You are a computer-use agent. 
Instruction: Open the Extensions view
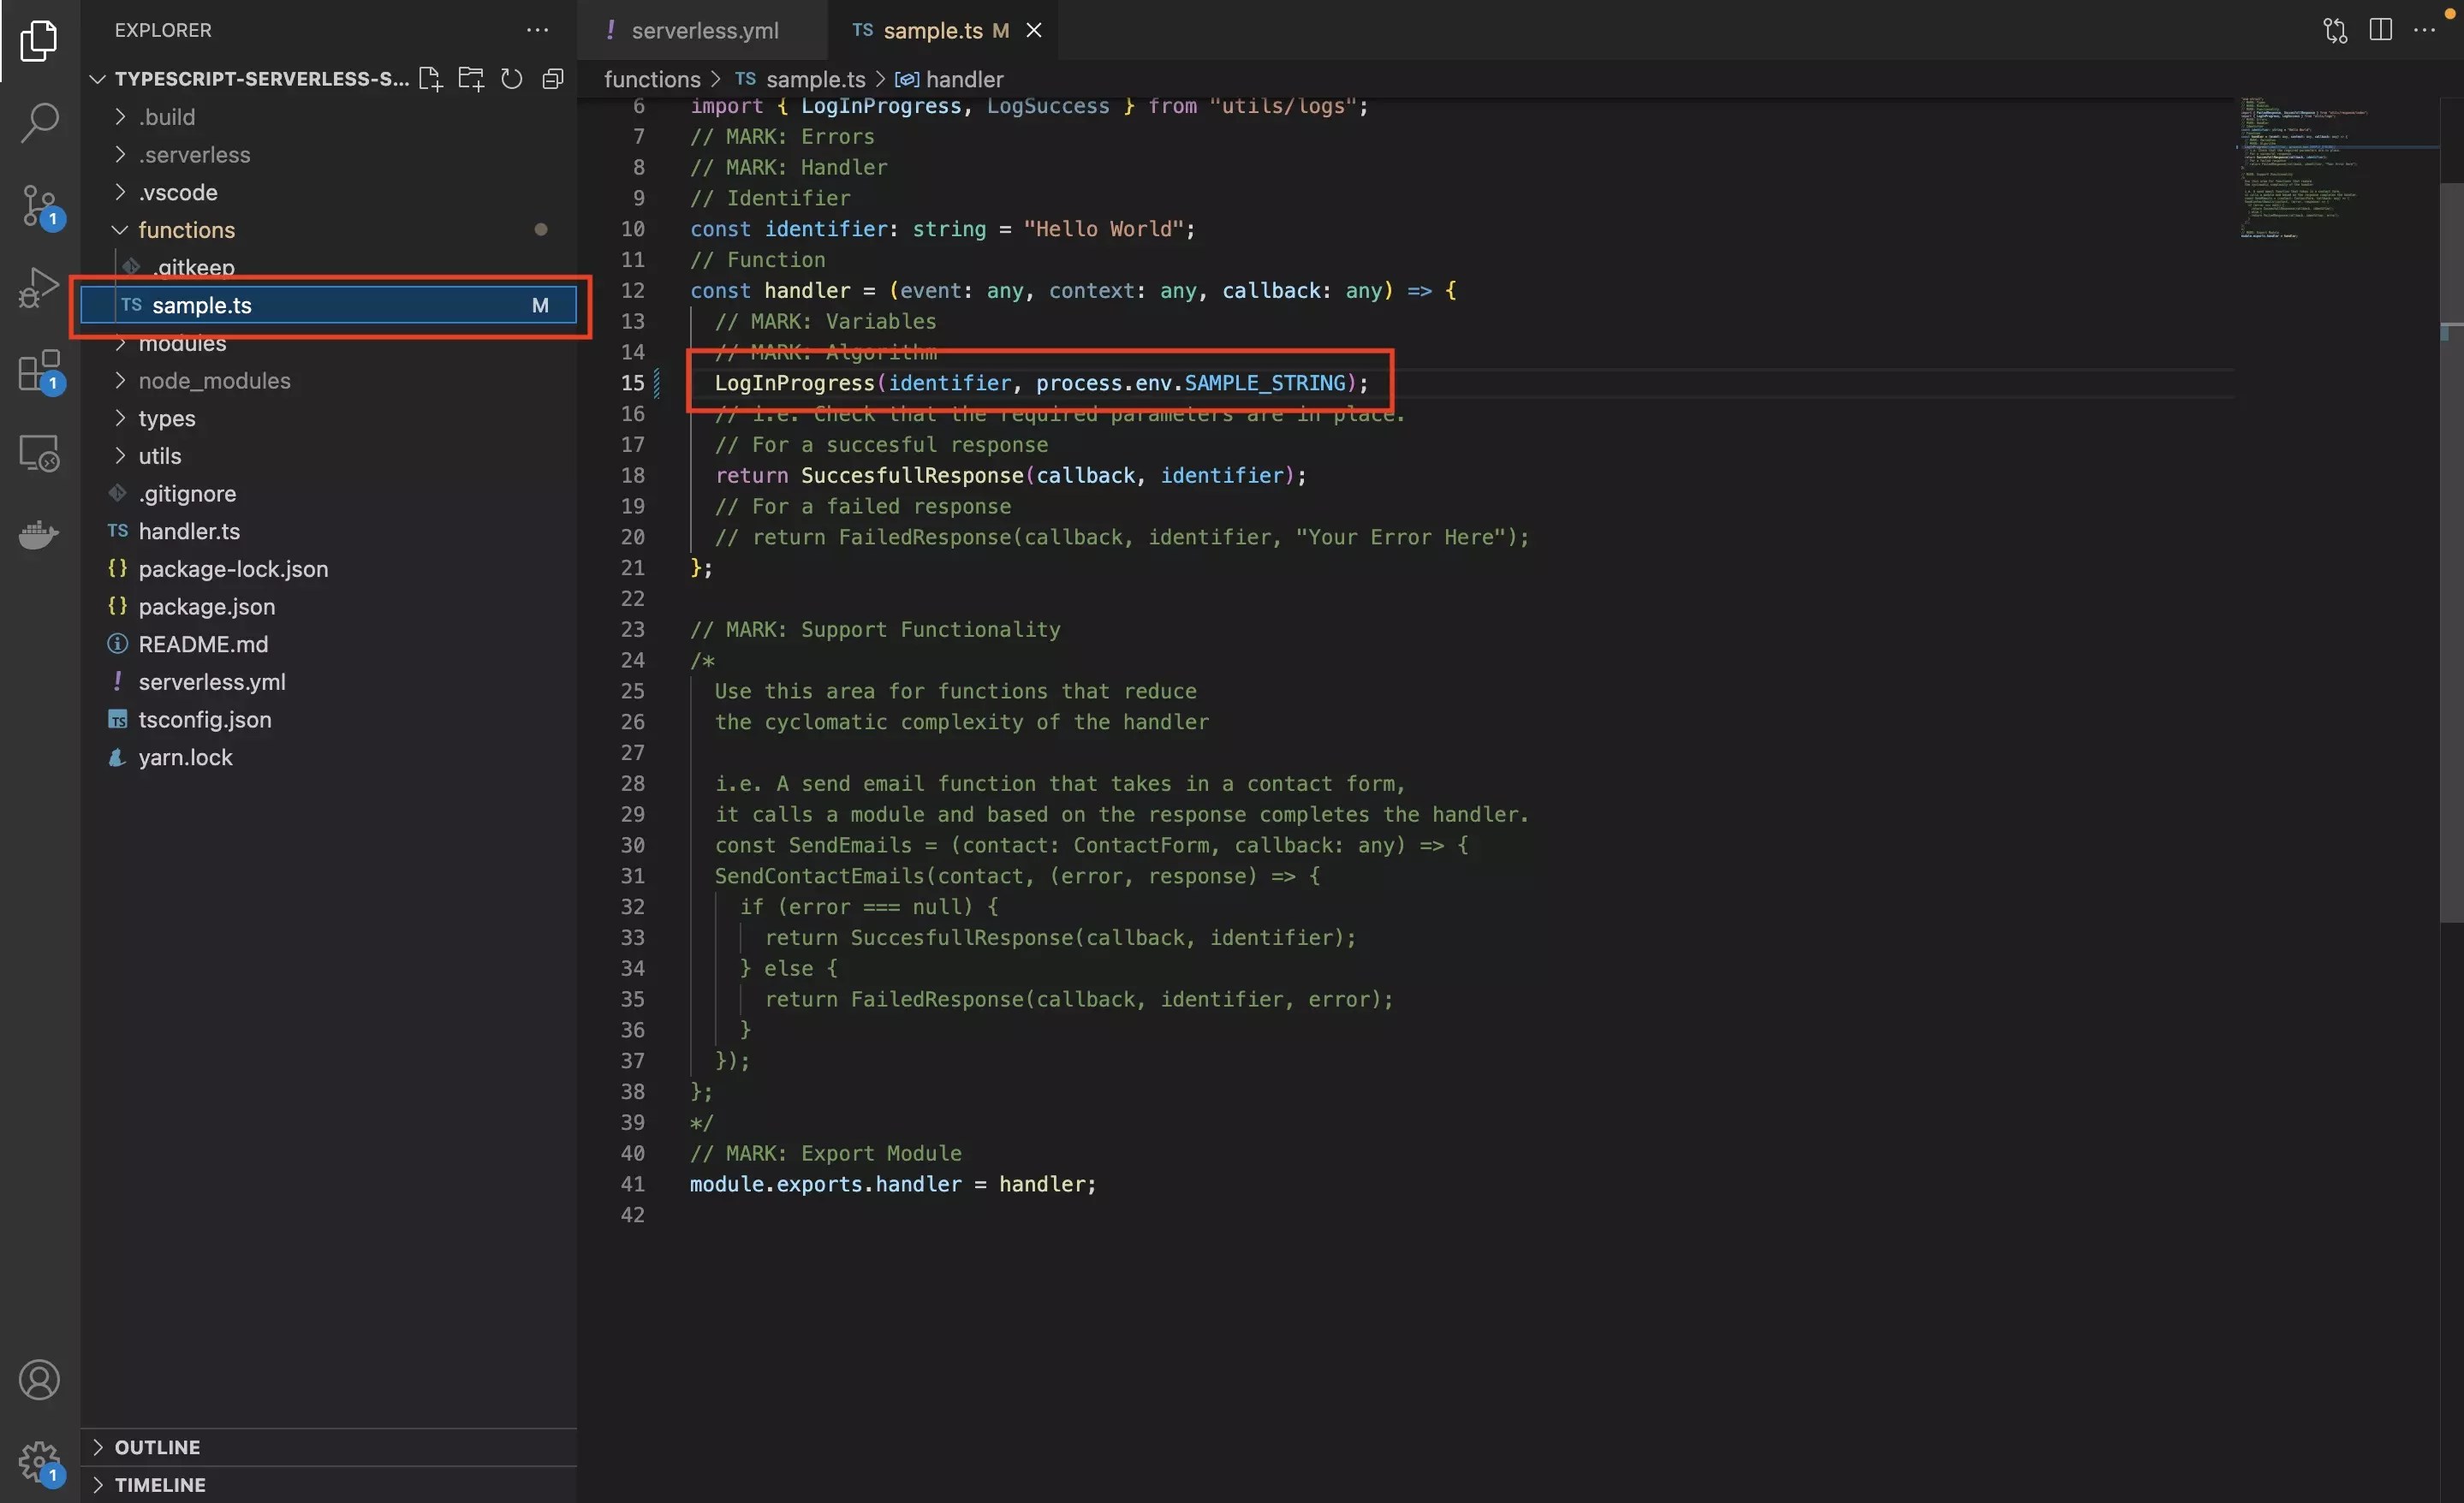39,371
